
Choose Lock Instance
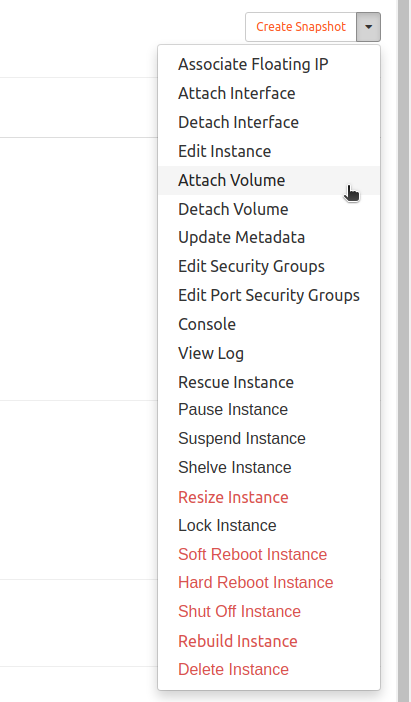269,526
